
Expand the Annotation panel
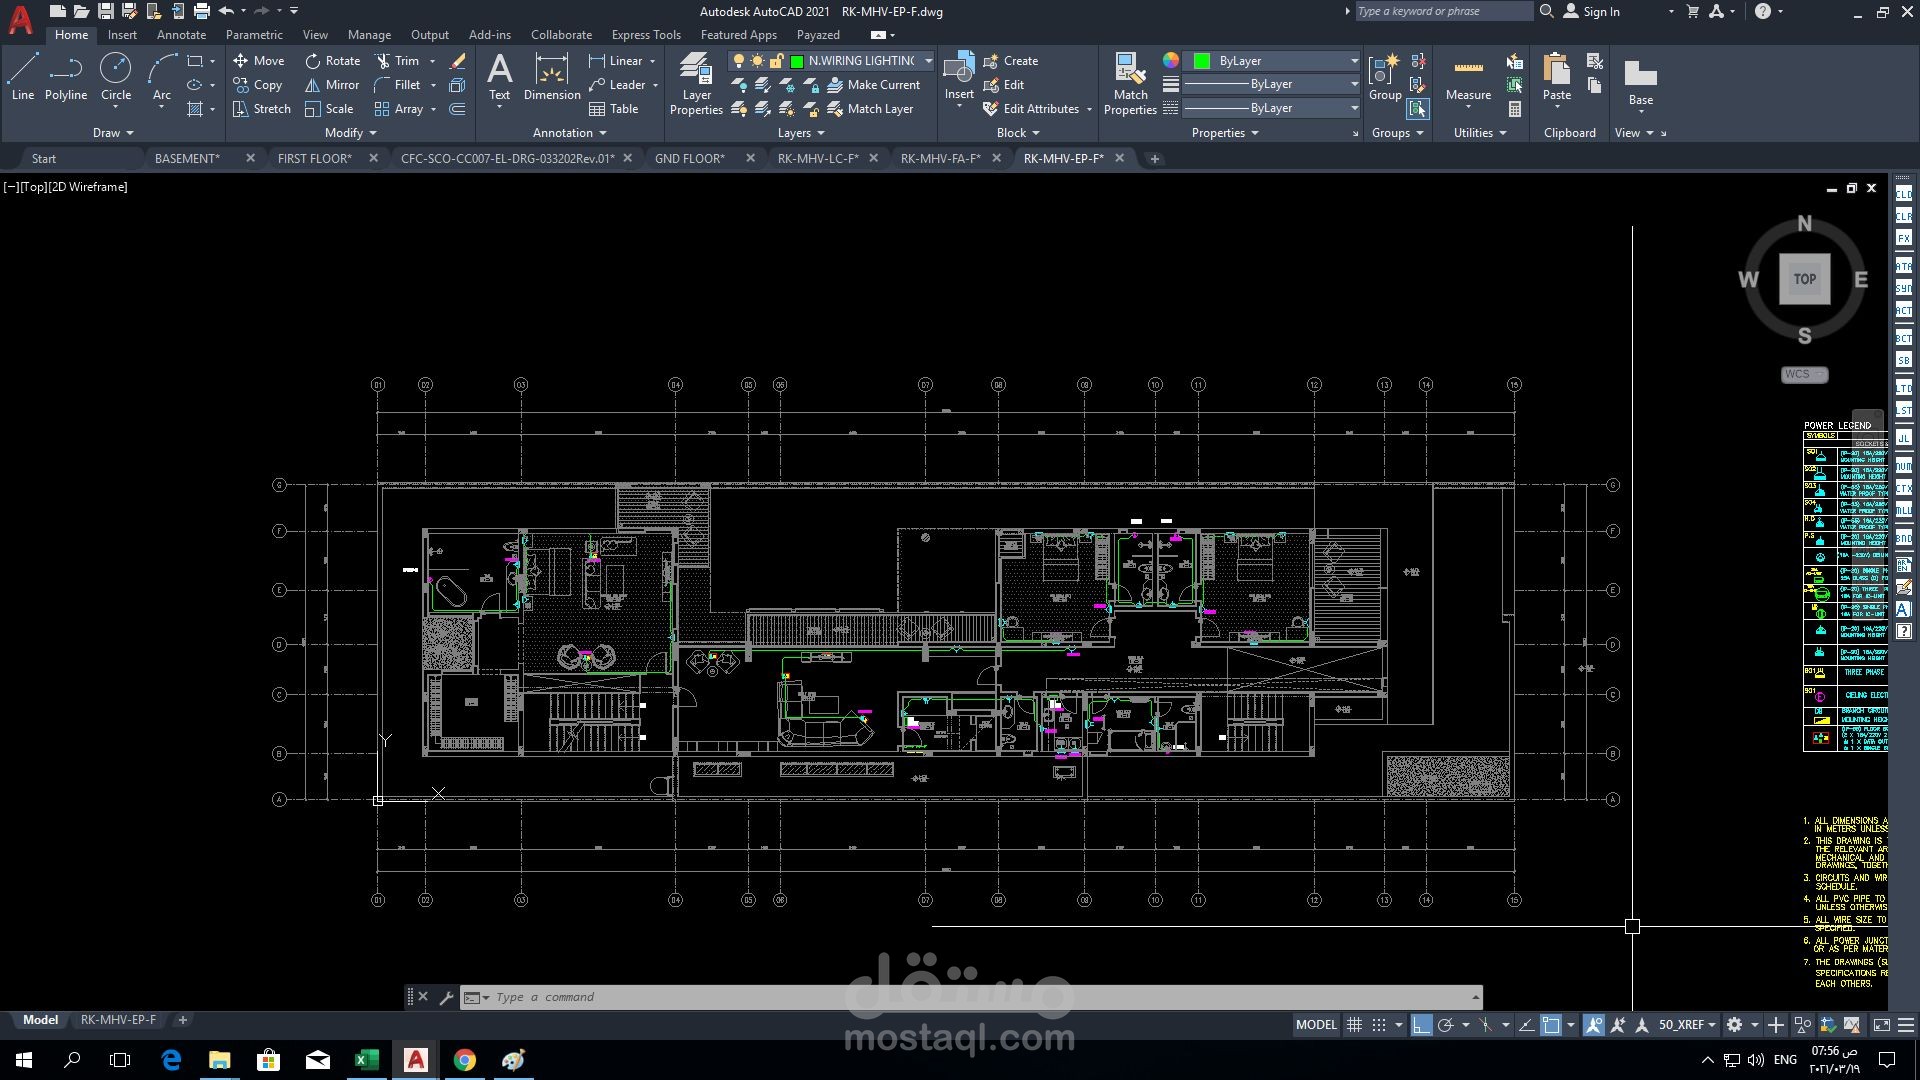(x=570, y=133)
